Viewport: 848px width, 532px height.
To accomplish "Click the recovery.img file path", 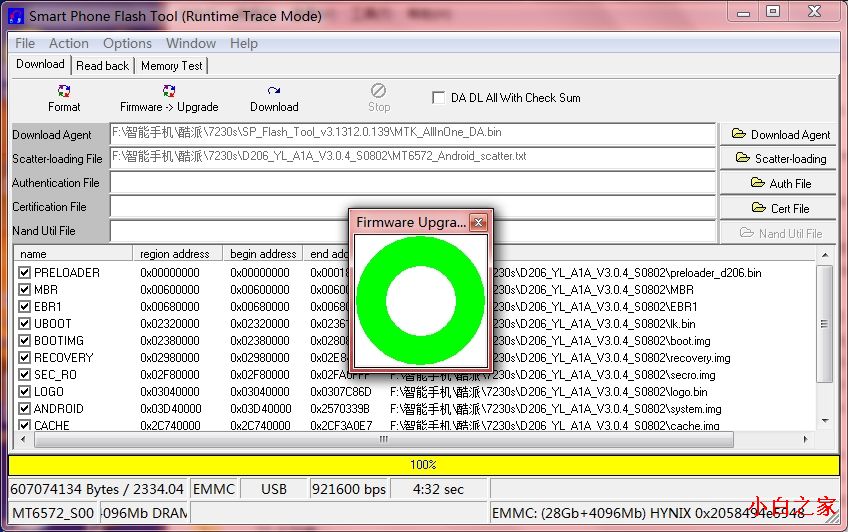I will coord(611,358).
